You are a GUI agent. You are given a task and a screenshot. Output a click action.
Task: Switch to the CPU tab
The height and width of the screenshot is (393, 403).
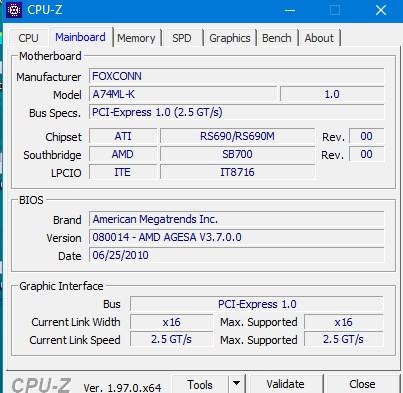(x=28, y=38)
